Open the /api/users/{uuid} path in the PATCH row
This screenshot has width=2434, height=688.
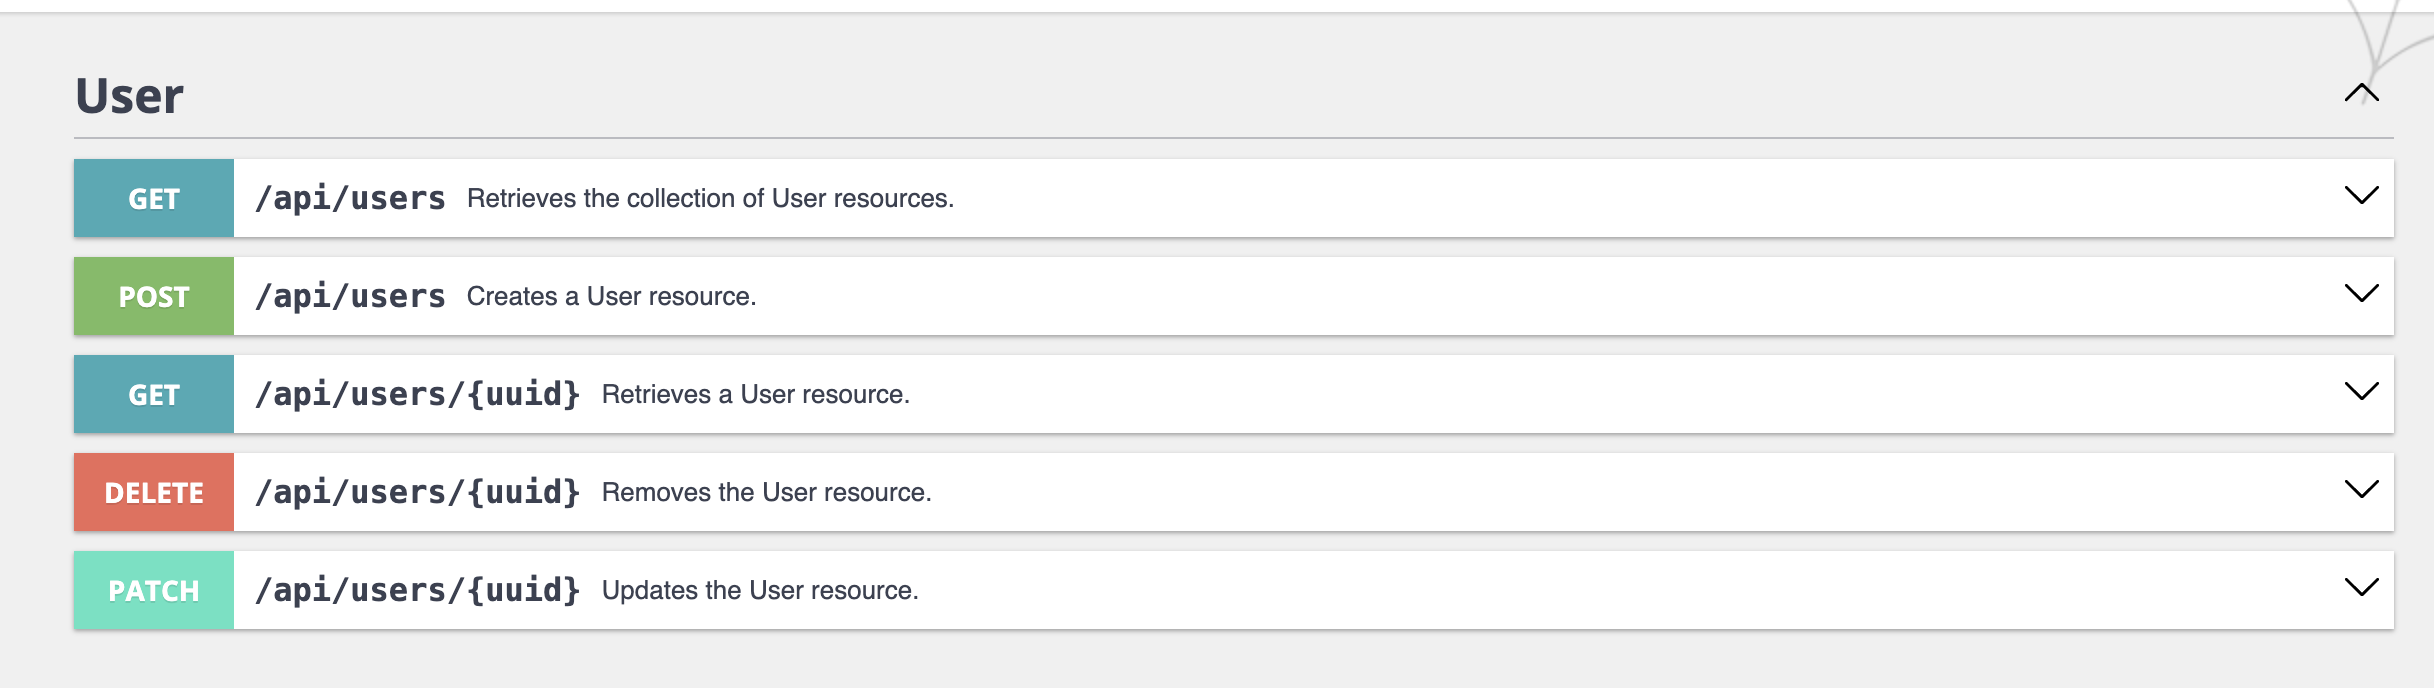click(417, 590)
